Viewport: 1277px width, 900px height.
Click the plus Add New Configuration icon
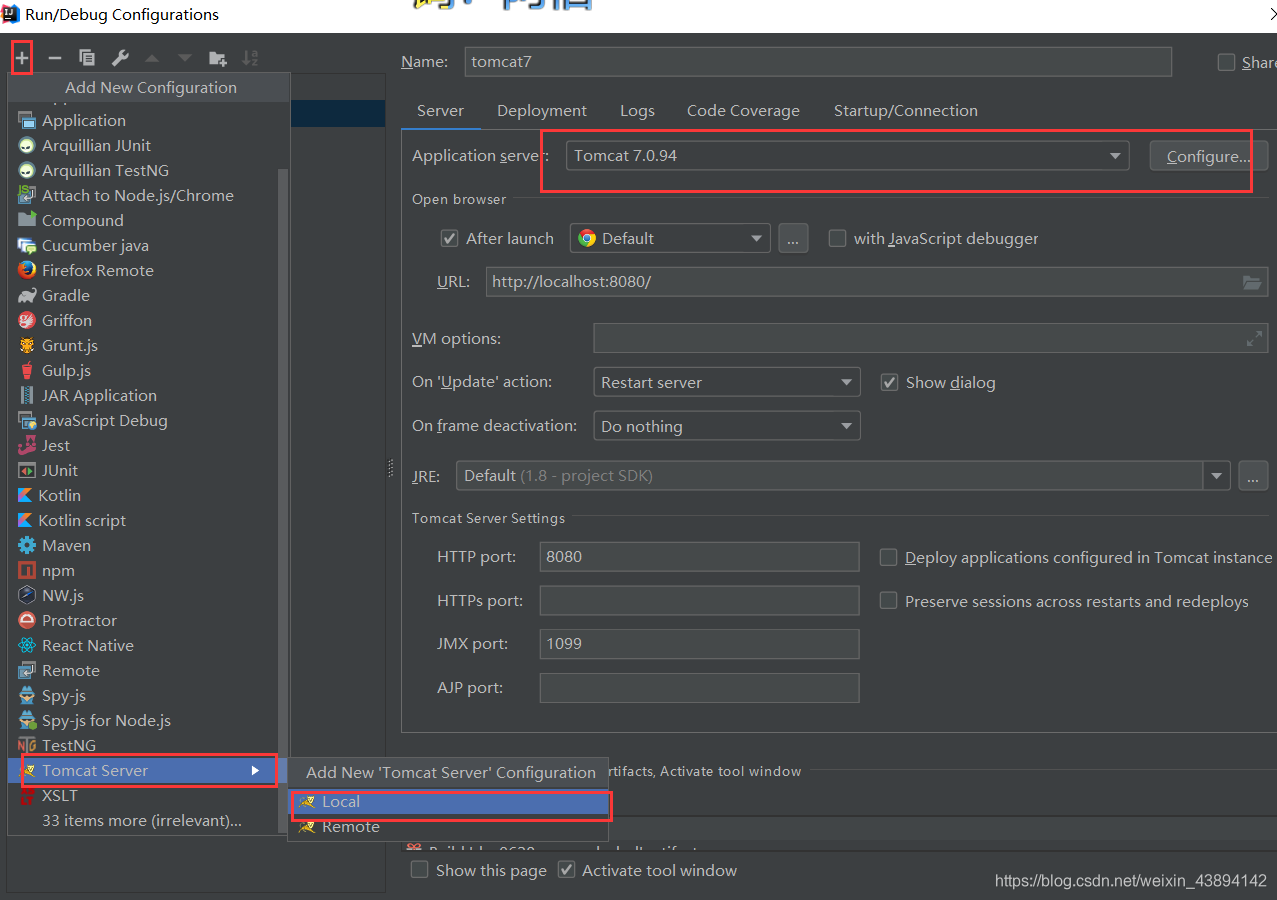(x=22, y=58)
